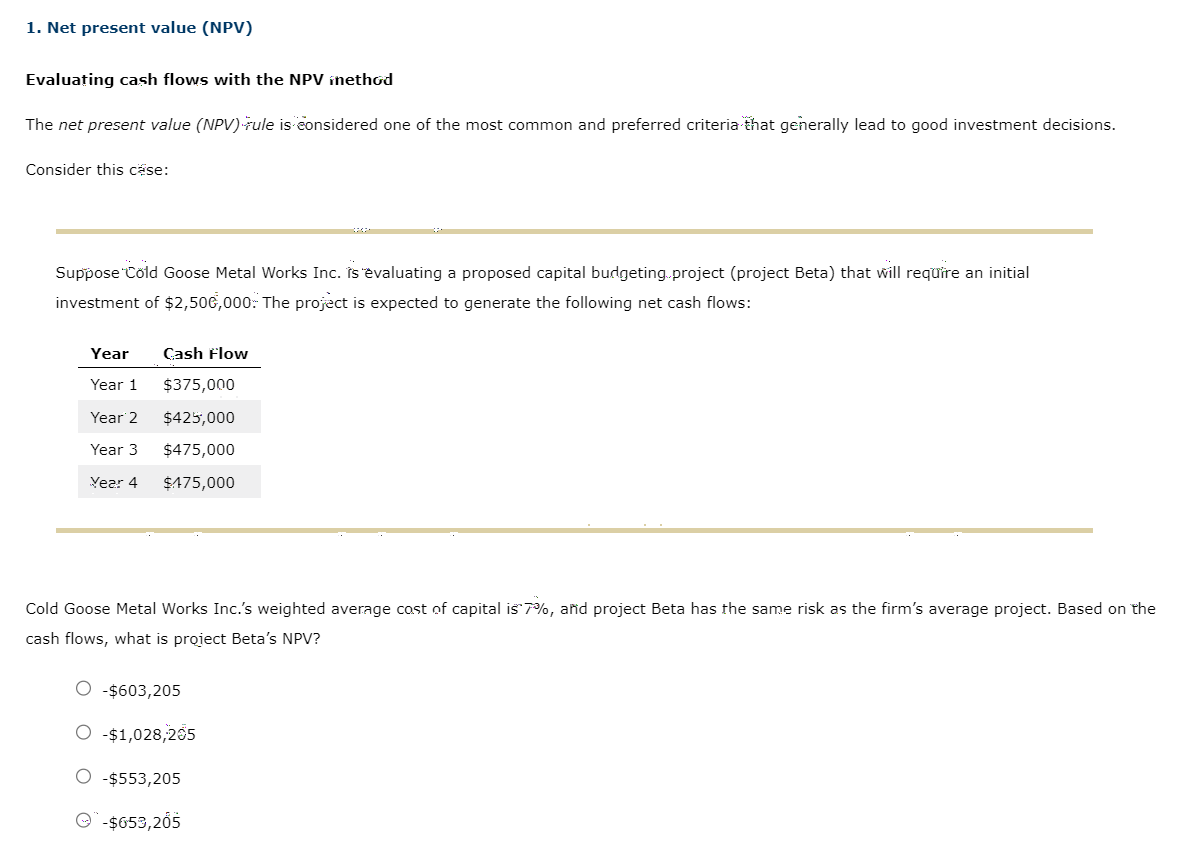The width and height of the screenshot is (1196, 858).
Task: Click the Year column header
Action: (x=110, y=353)
